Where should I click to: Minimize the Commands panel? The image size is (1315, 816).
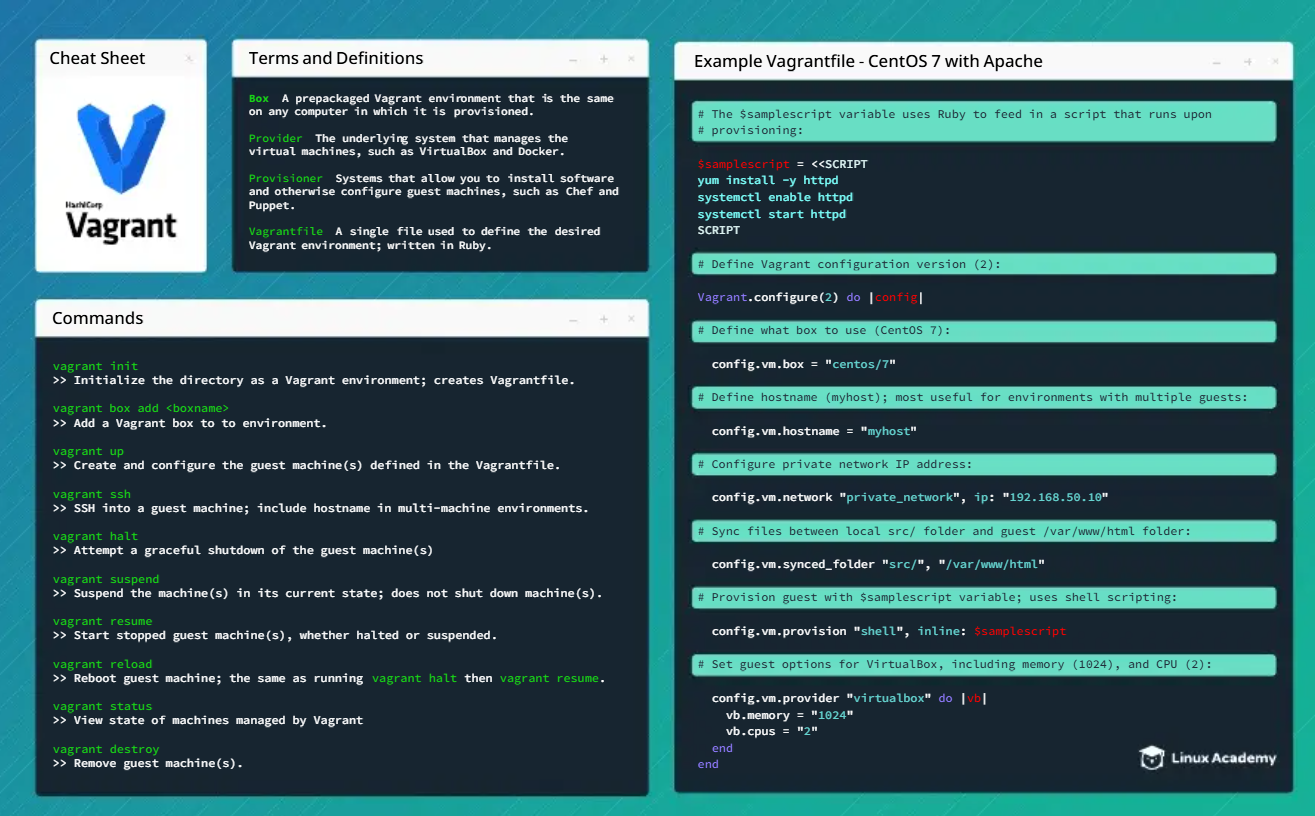(x=573, y=320)
